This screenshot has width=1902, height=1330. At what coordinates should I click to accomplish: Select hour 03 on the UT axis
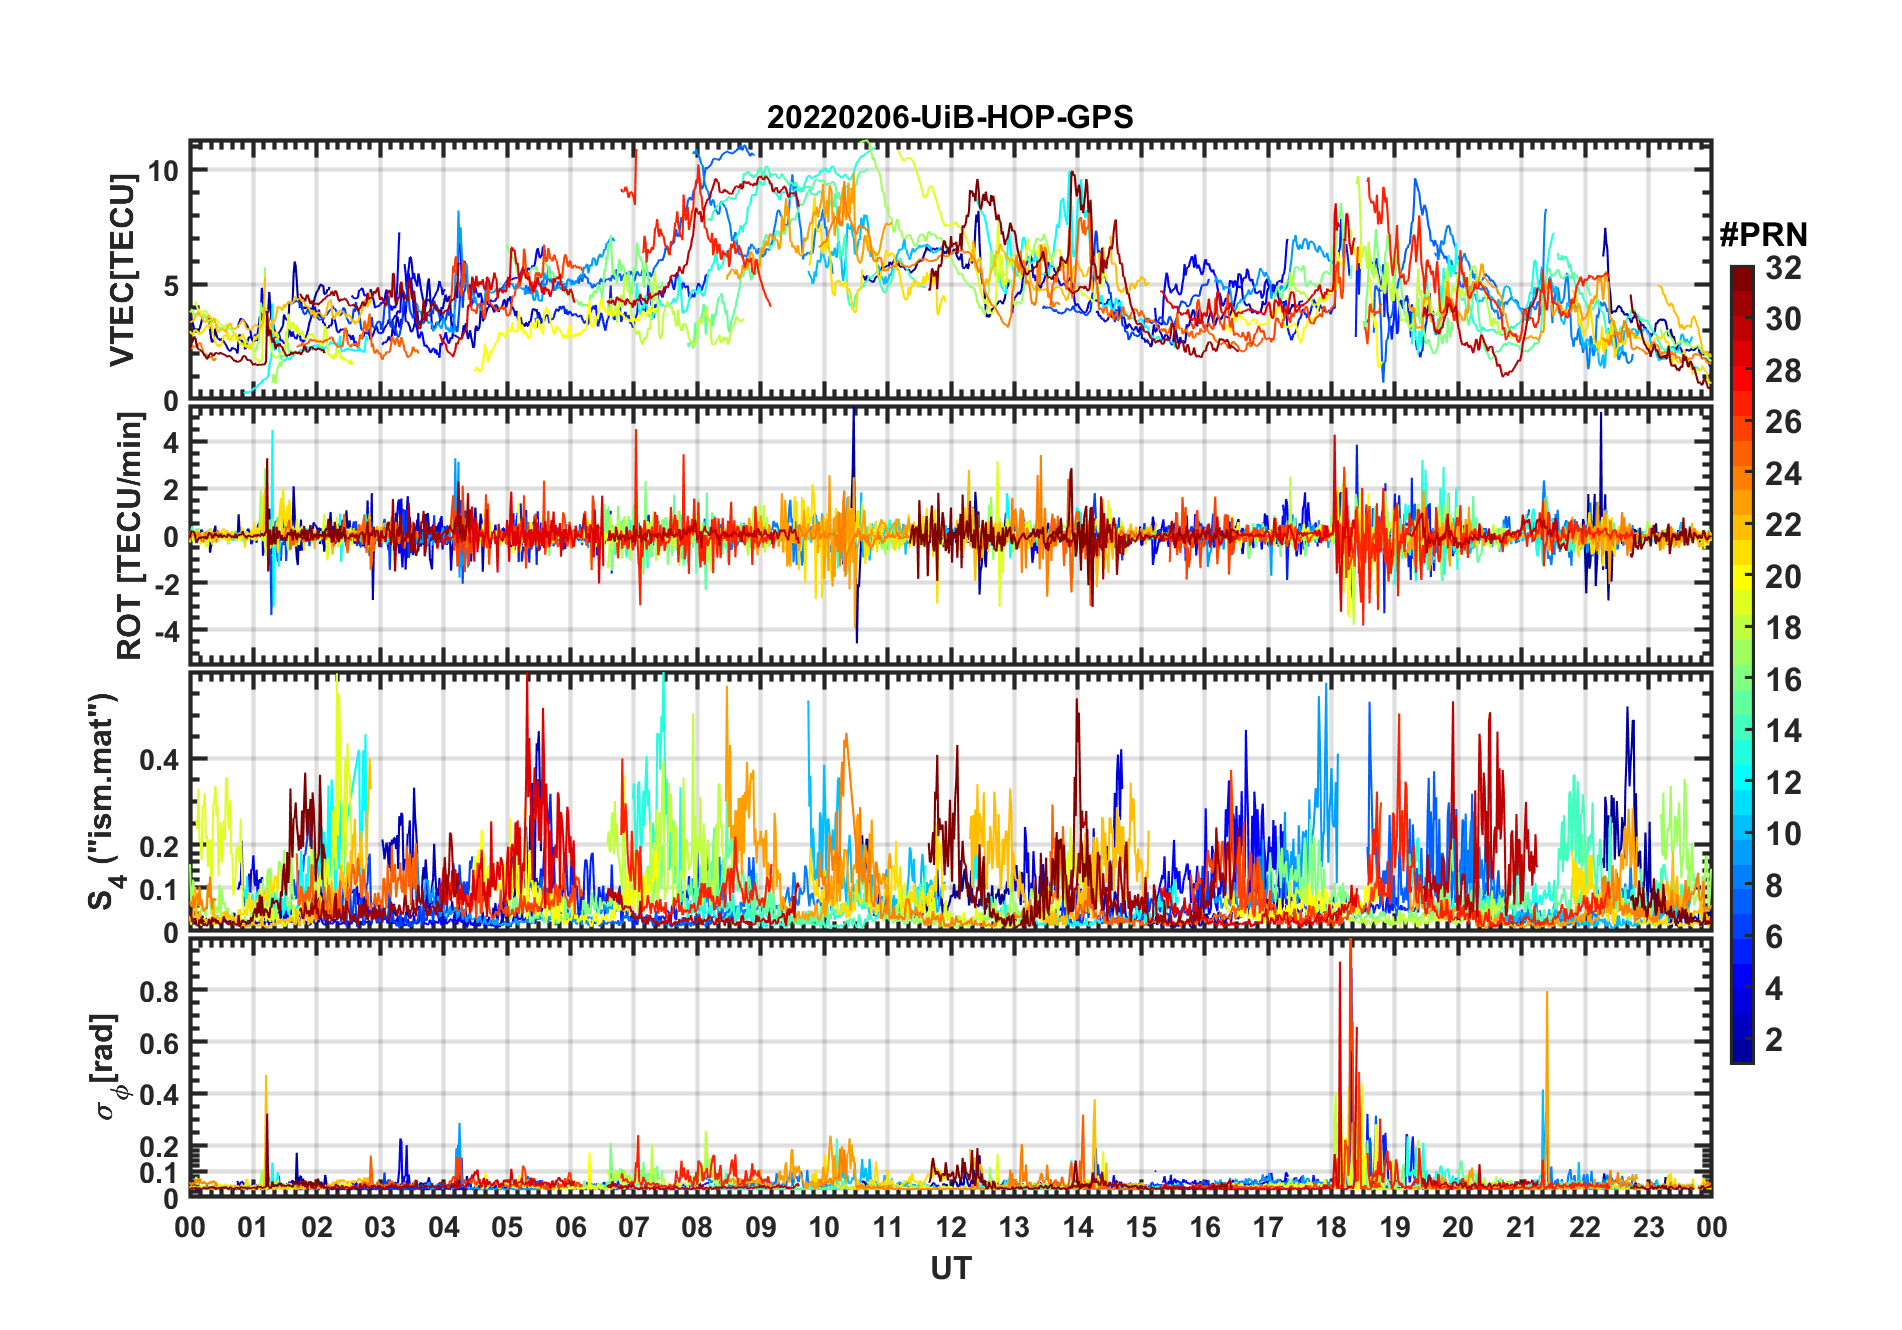click(380, 1227)
